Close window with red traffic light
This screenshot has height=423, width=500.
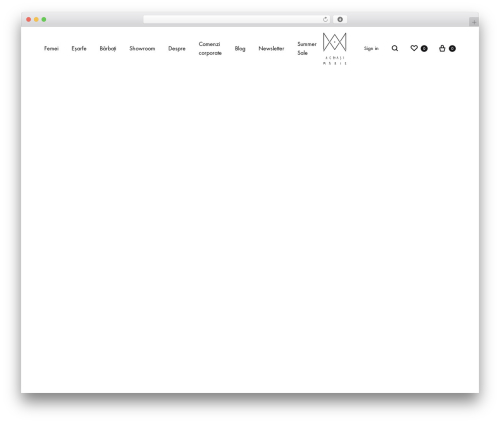coord(29,19)
